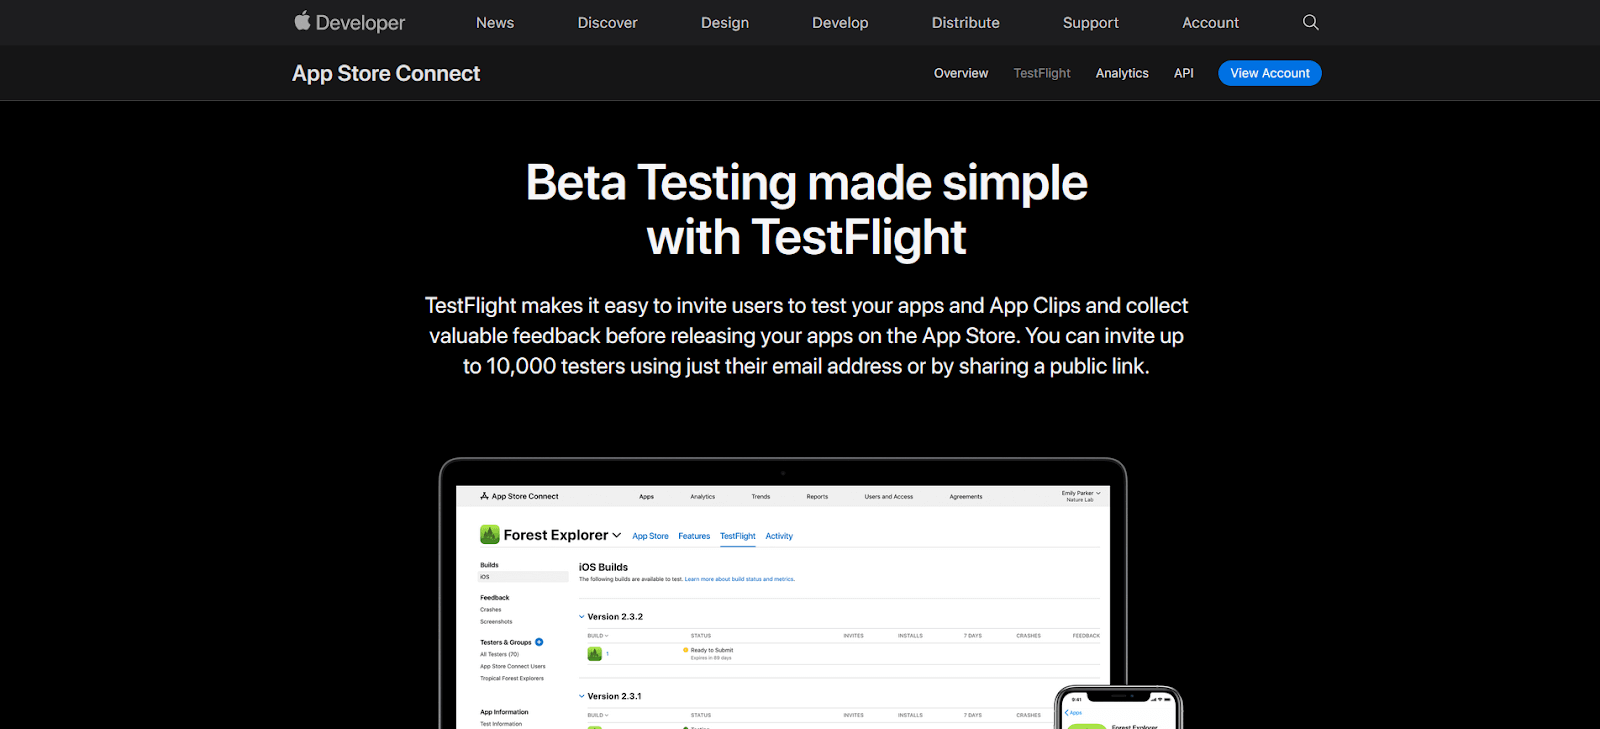This screenshot has width=1600, height=729.
Task: Go to App Store Connect title link
Action: 386,73
